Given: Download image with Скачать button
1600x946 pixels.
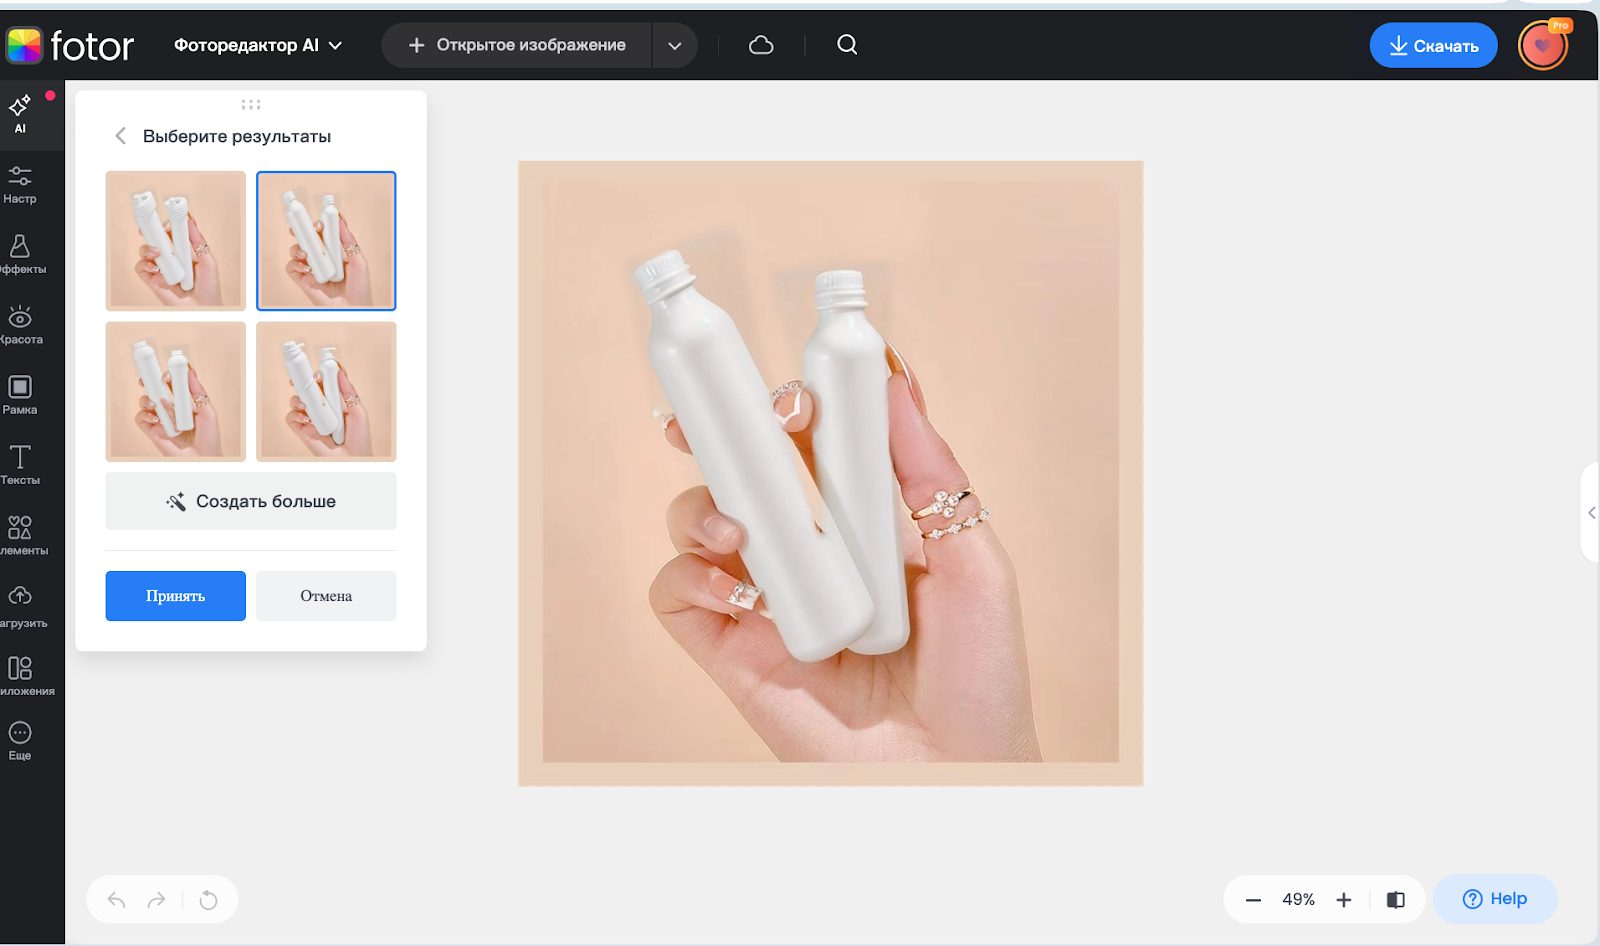Looking at the screenshot, I should tap(1433, 45).
